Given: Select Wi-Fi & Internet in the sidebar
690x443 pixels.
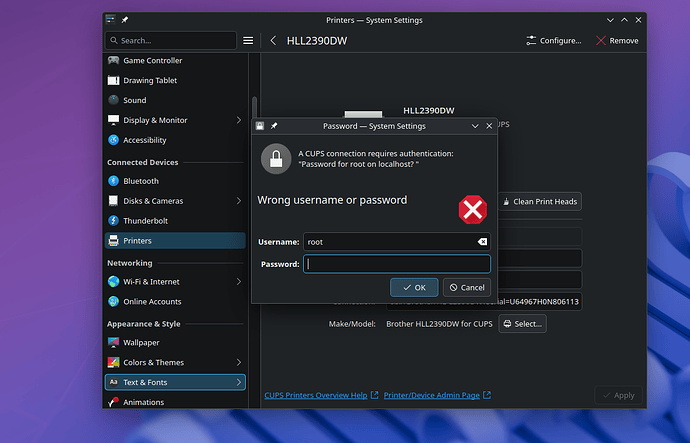Looking at the screenshot, I should [151, 282].
